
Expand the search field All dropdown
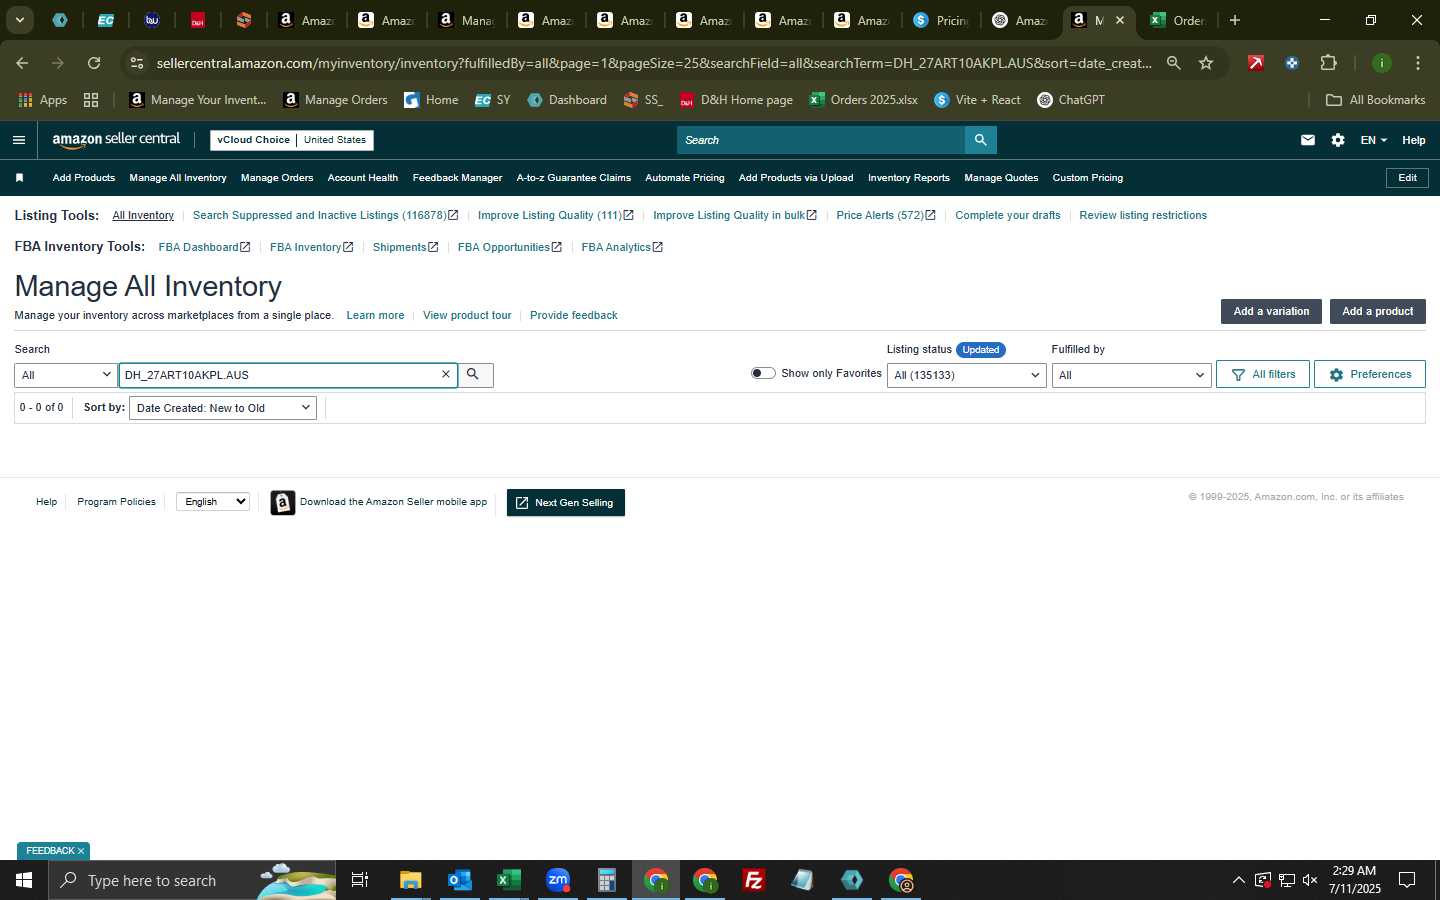tap(66, 375)
